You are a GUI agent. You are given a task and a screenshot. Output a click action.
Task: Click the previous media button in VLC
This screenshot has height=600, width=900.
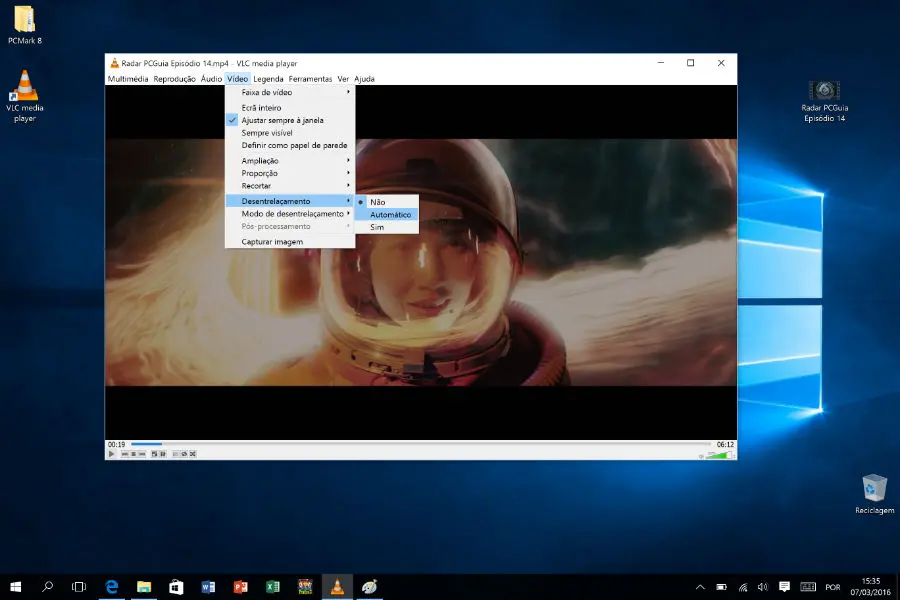125,454
